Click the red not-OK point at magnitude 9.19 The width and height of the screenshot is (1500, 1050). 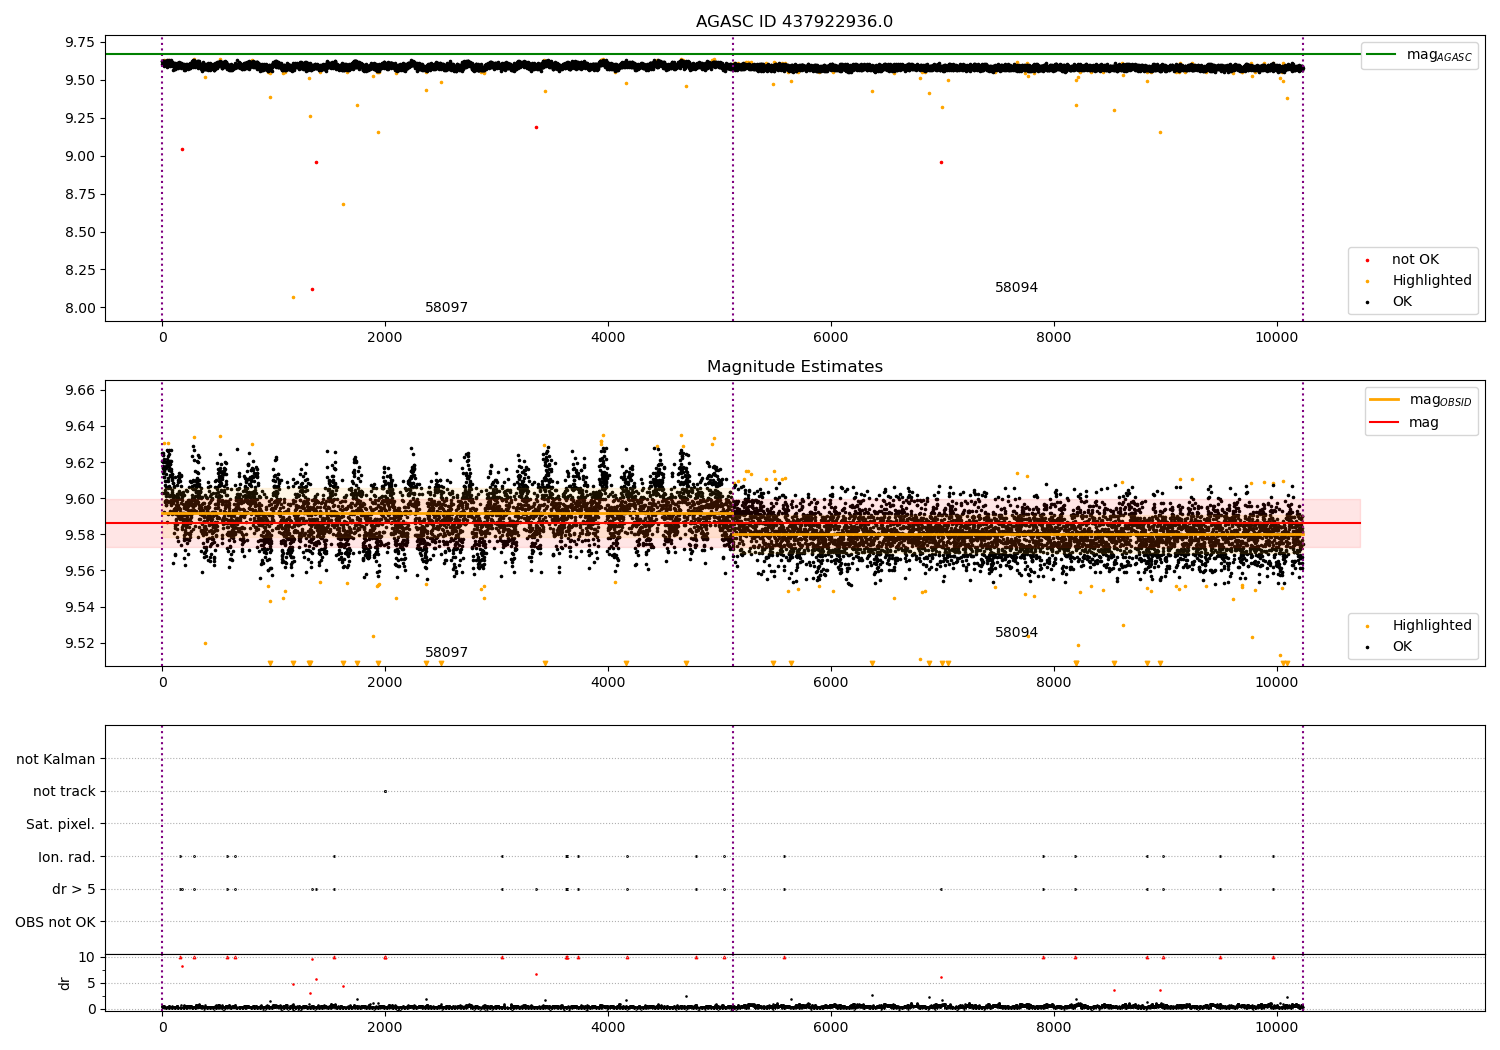(x=536, y=127)
